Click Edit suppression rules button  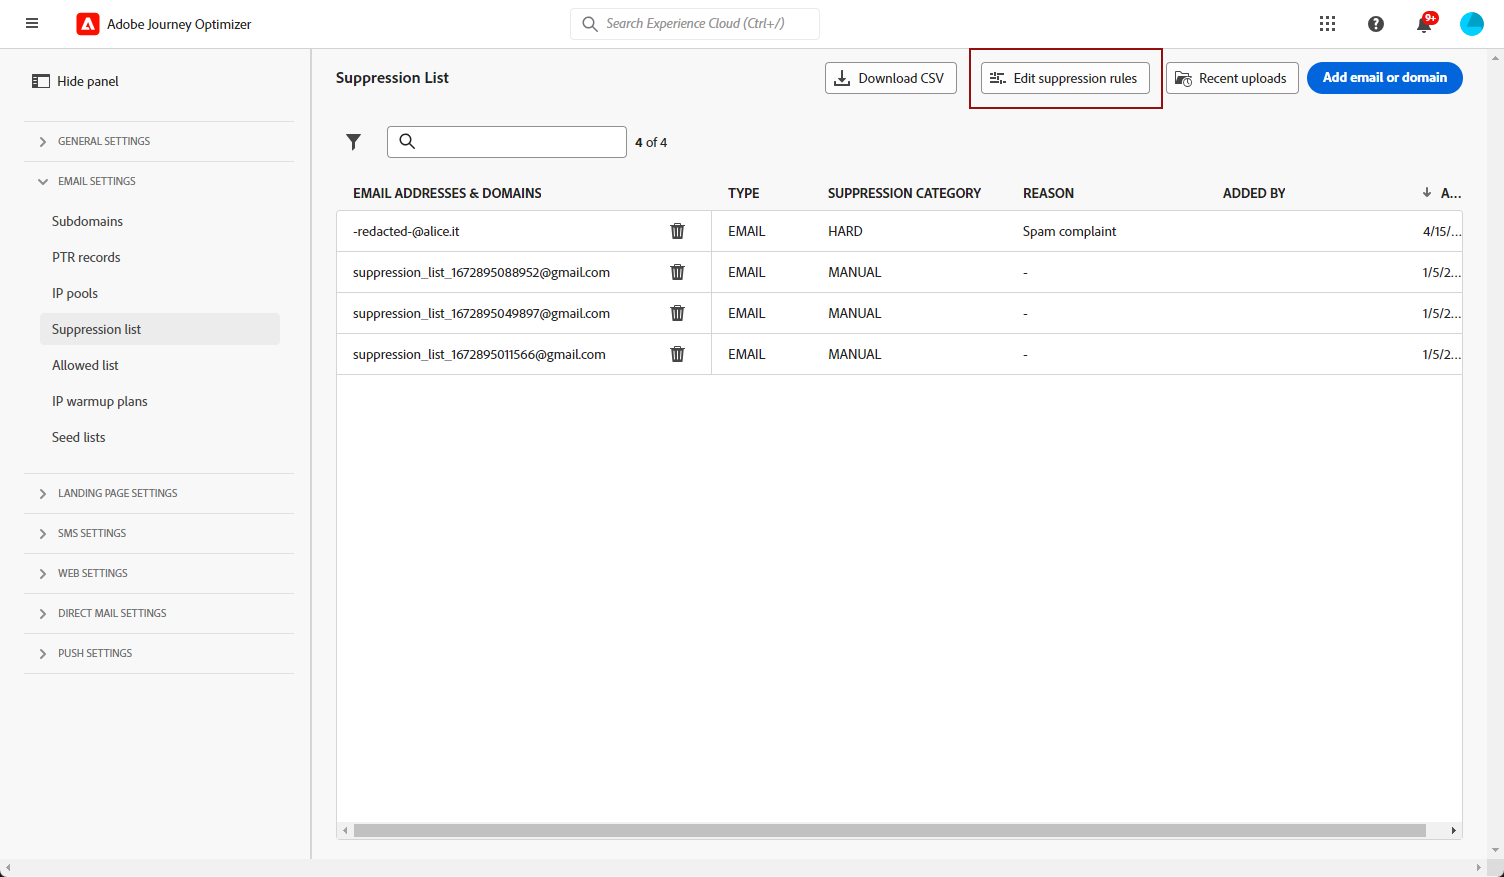(1065, 78)
